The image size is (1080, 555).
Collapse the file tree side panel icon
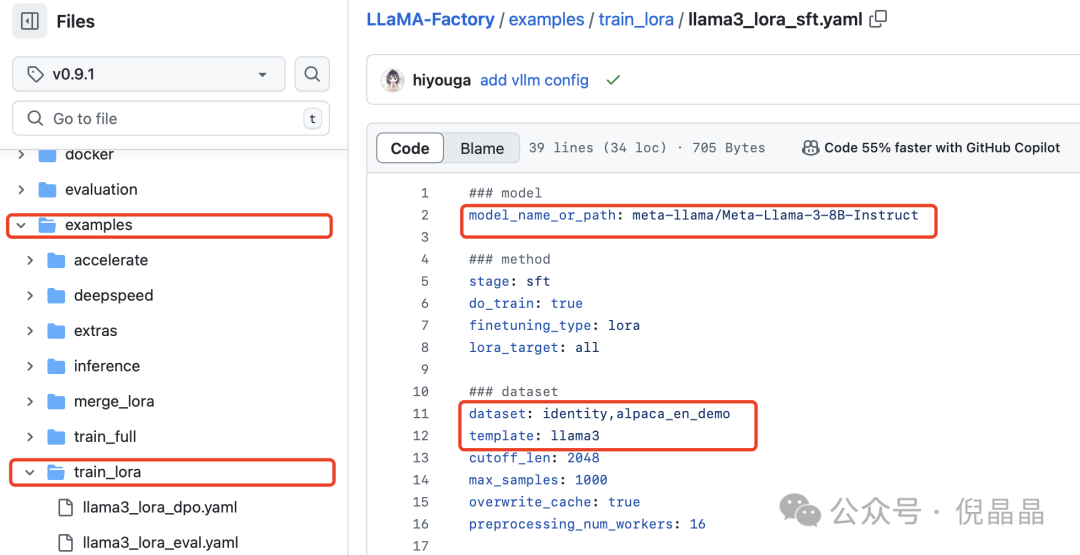[x=30, y=21]
